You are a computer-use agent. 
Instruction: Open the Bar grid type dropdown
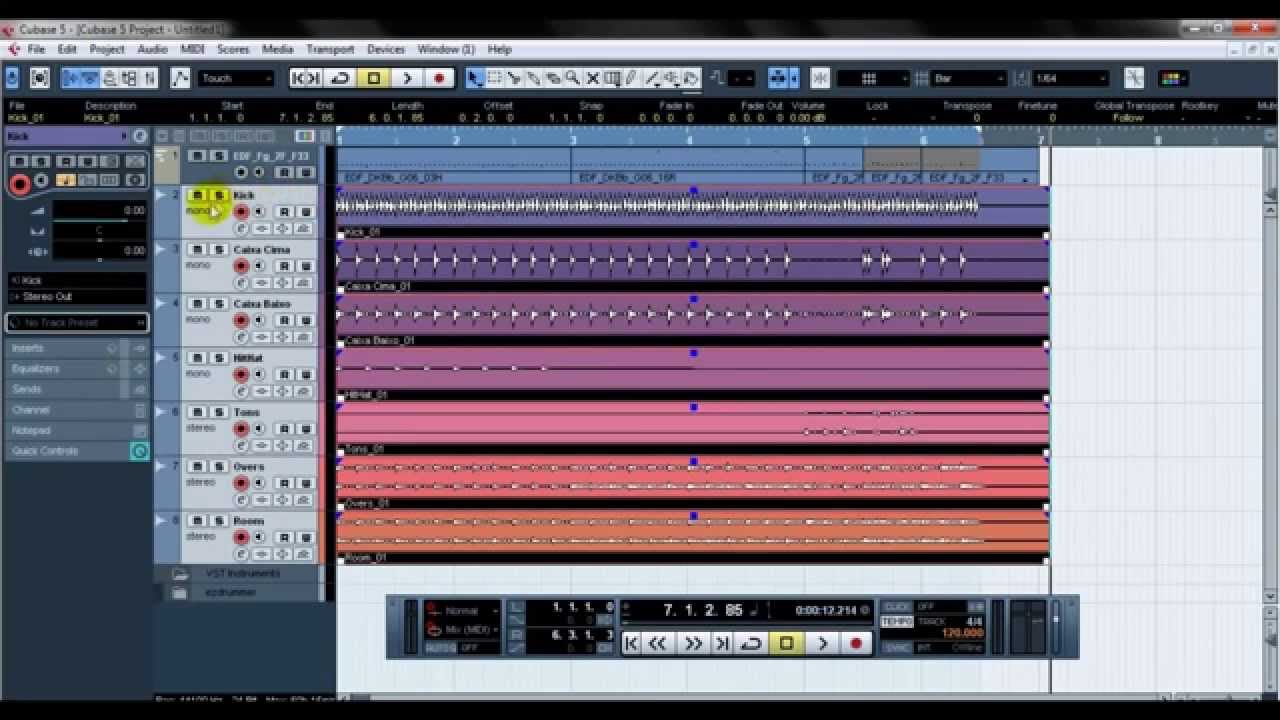coord(967,78)
